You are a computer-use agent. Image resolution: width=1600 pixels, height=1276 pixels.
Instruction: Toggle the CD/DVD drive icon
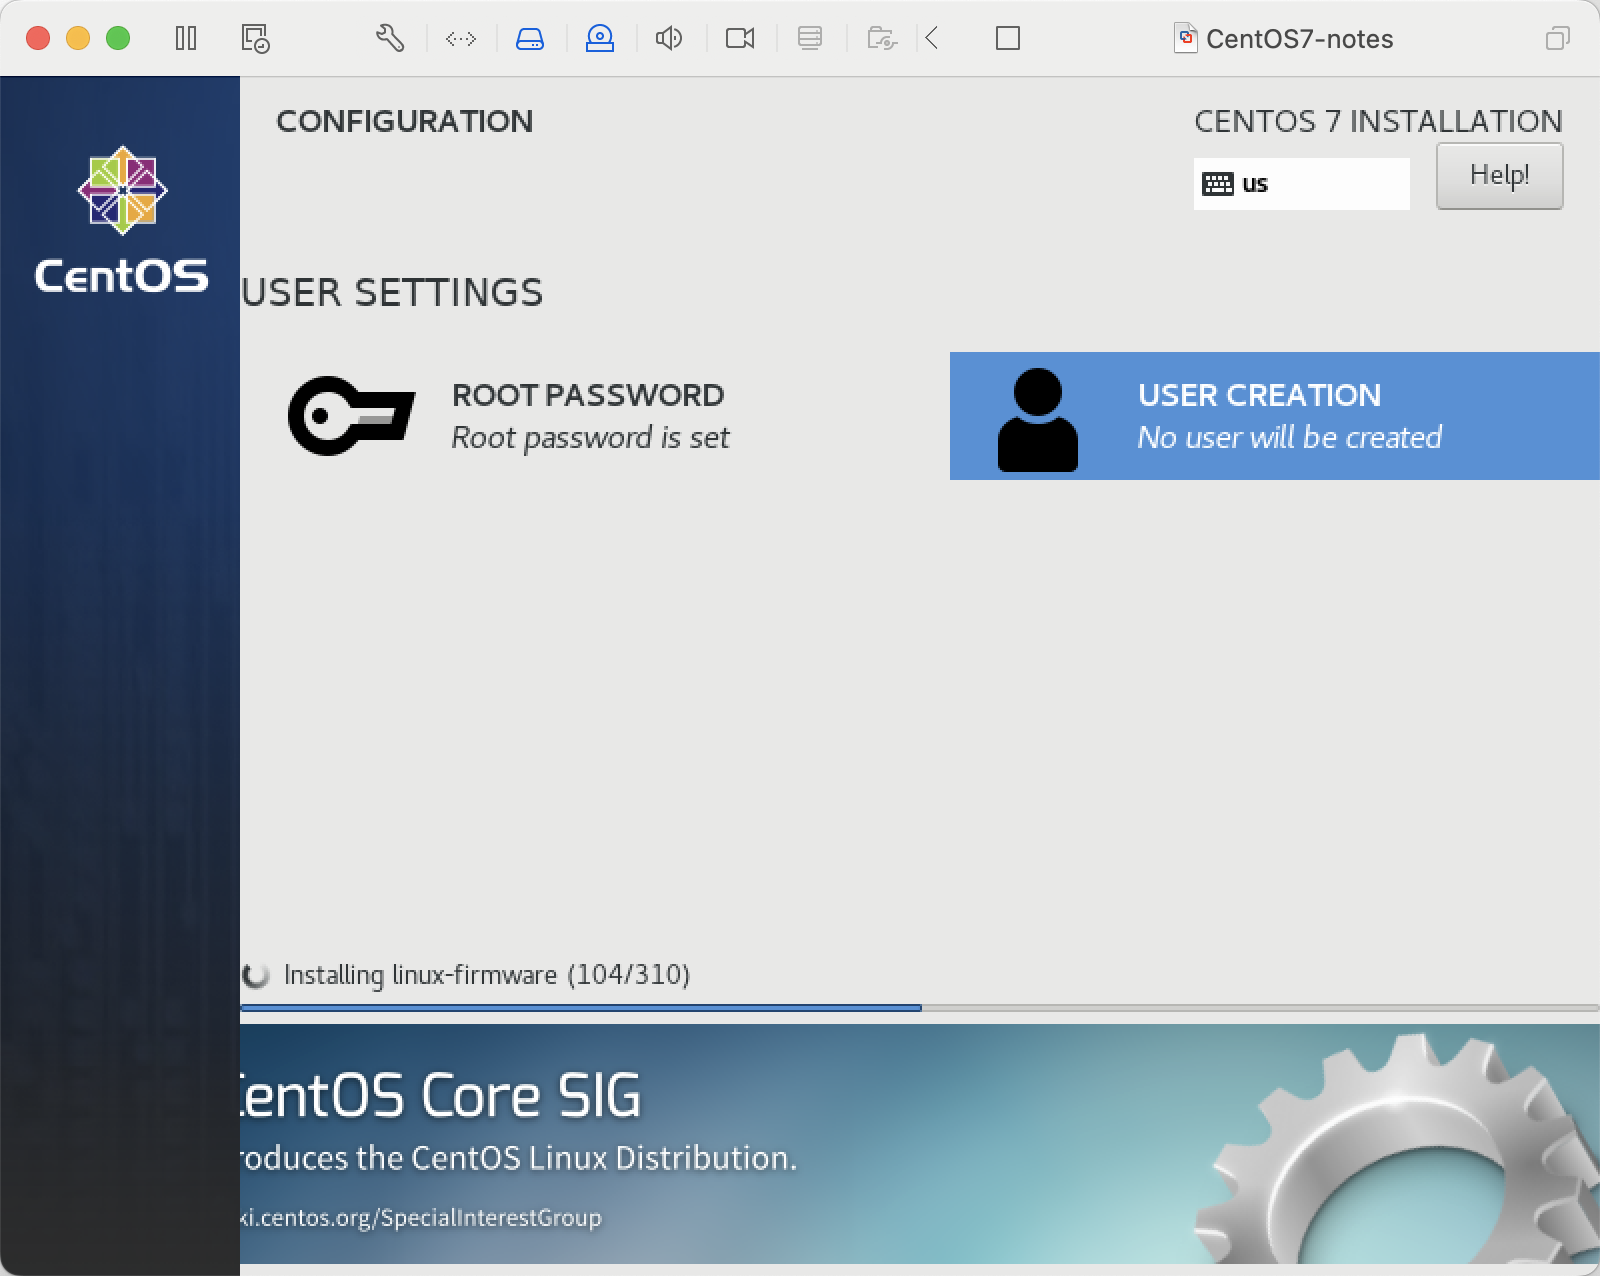tap(600, 39)
